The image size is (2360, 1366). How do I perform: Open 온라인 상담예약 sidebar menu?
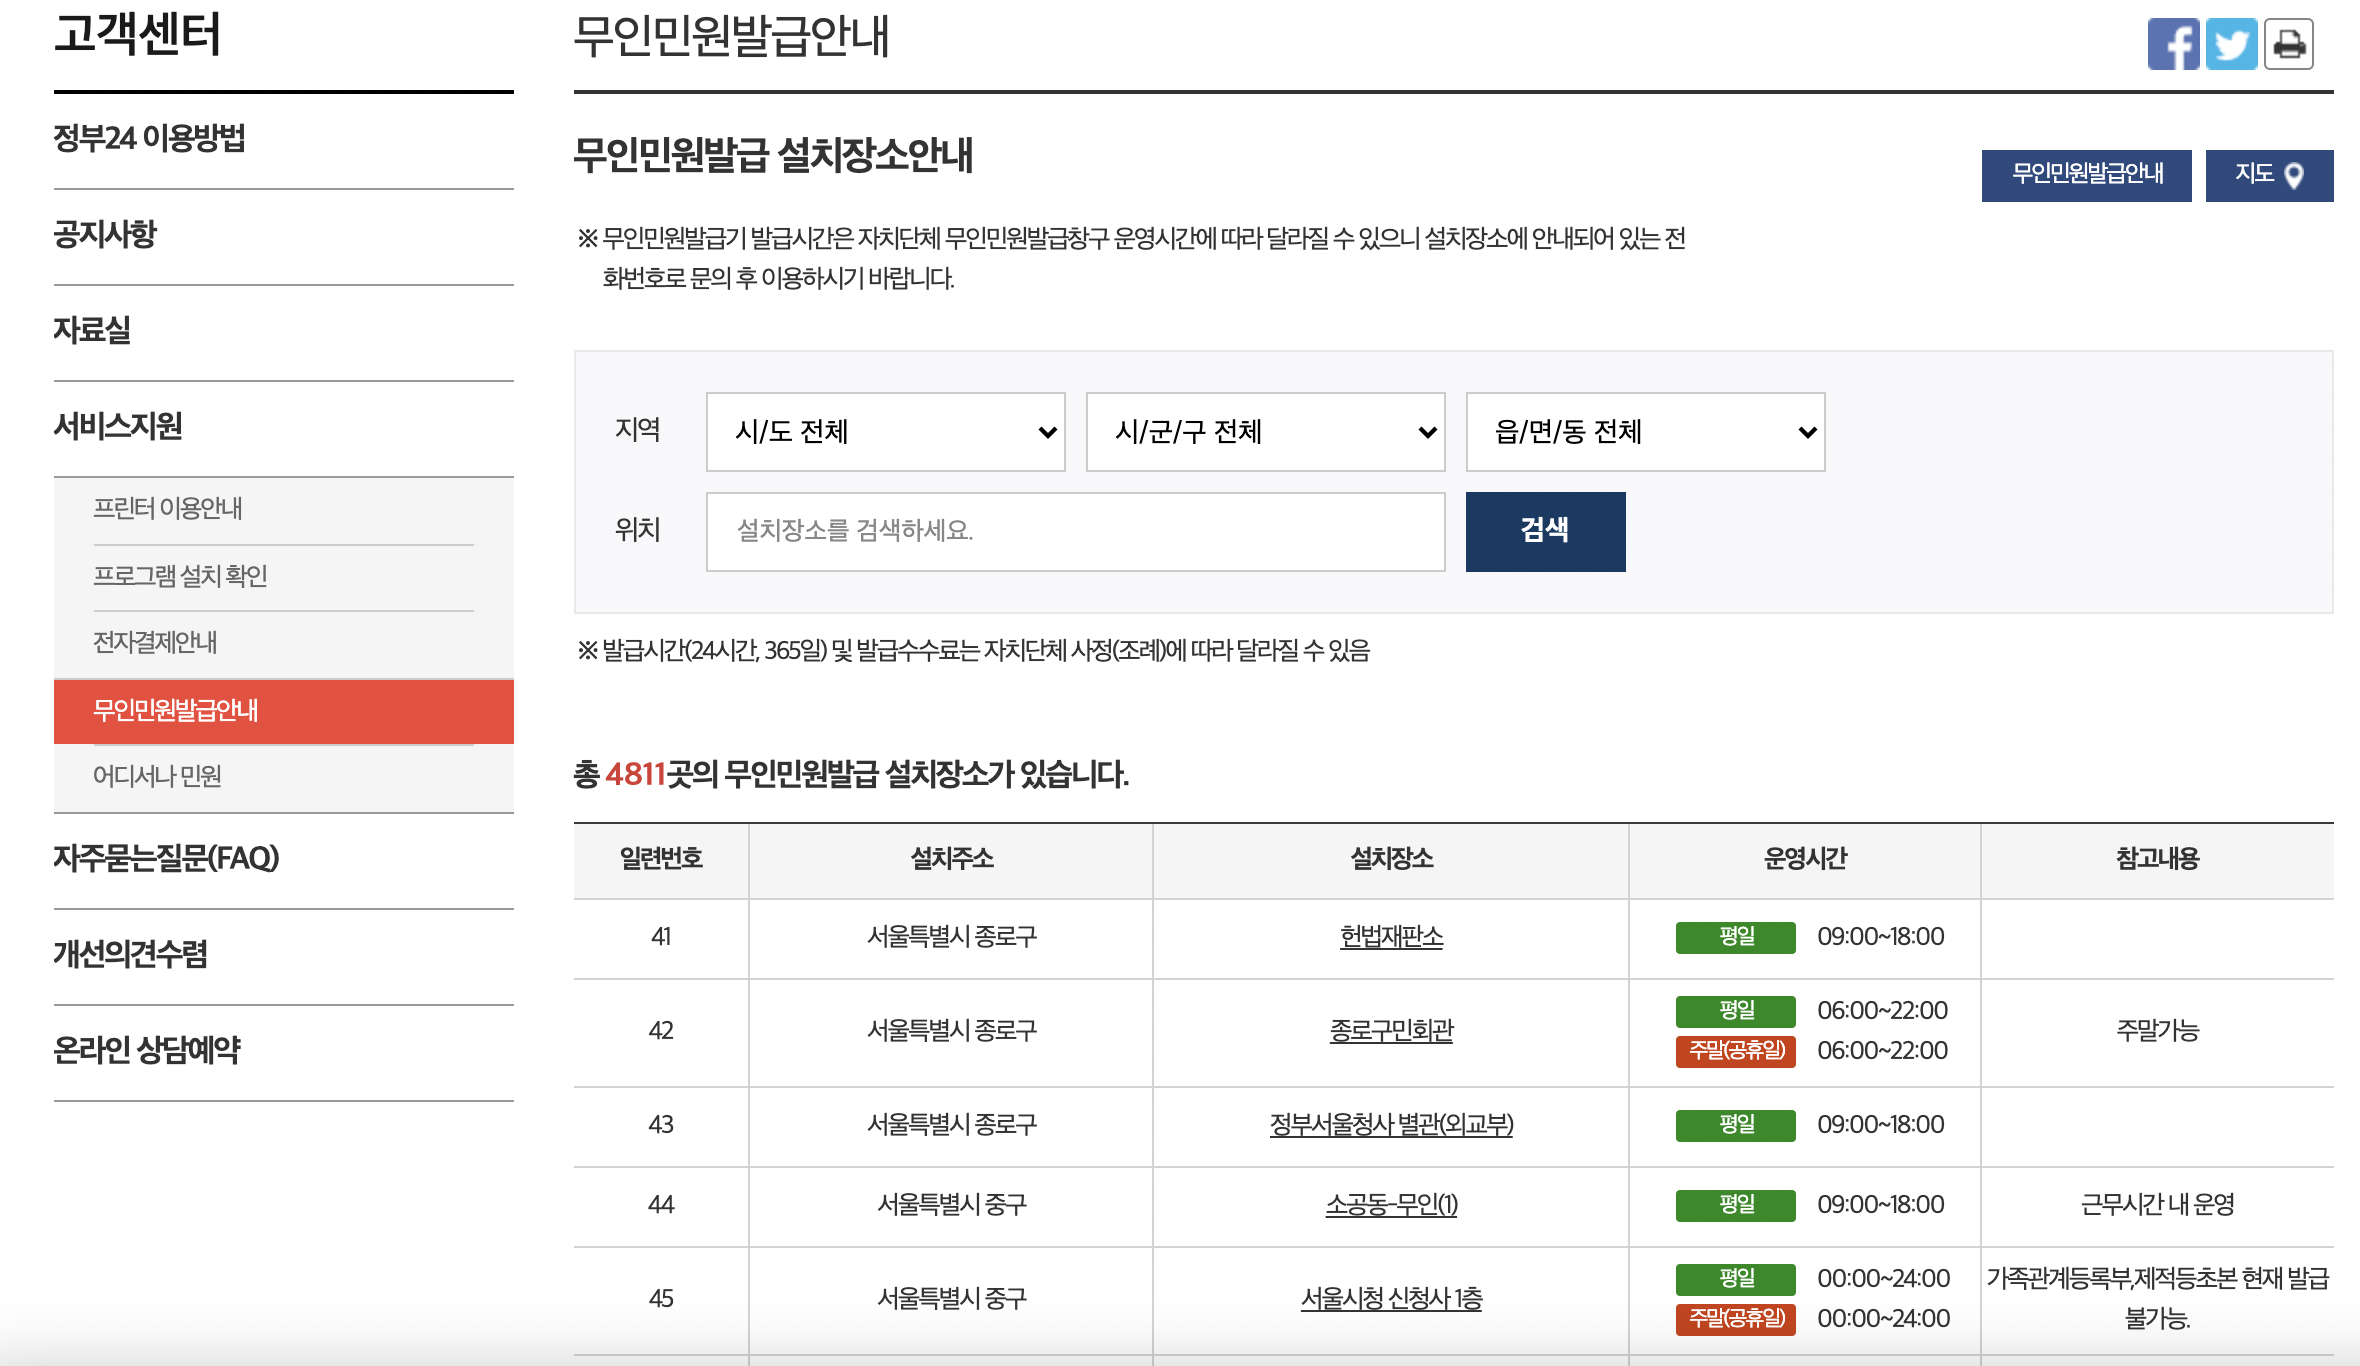coord(147,1050)
